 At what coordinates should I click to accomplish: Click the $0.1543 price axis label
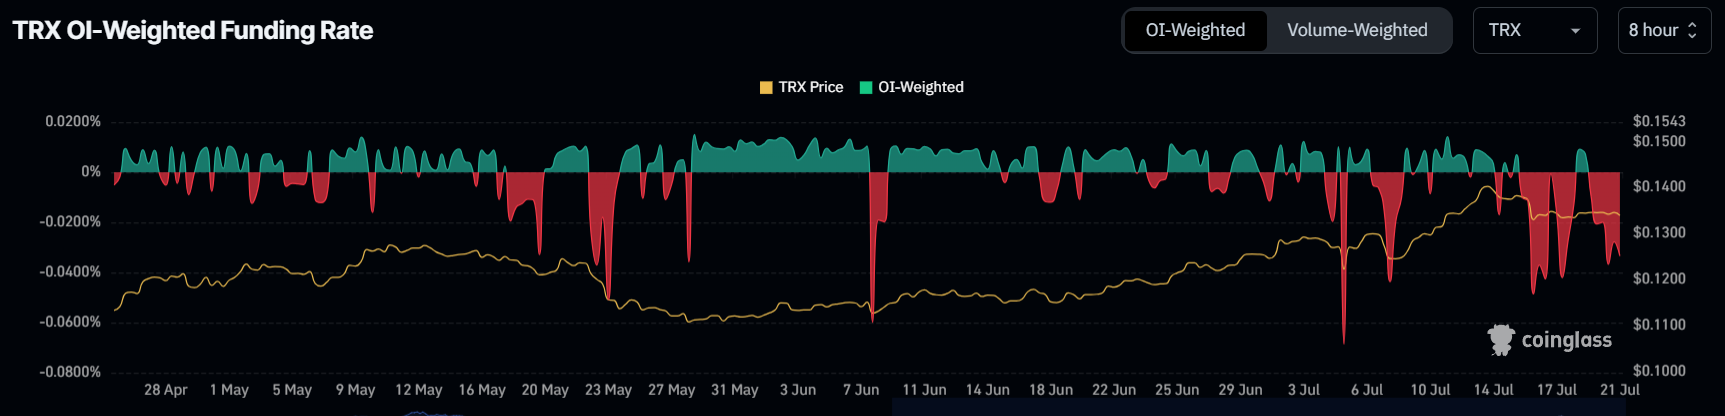1659,121
